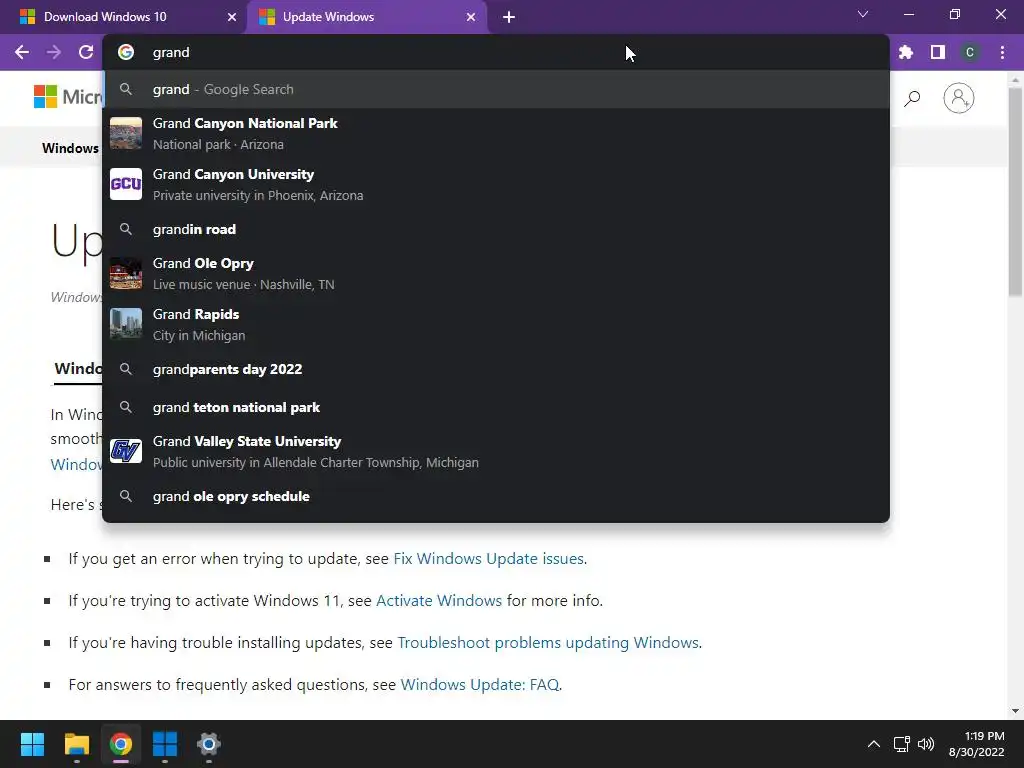Open the blue Windows tile taskbar app

[165, 744]
